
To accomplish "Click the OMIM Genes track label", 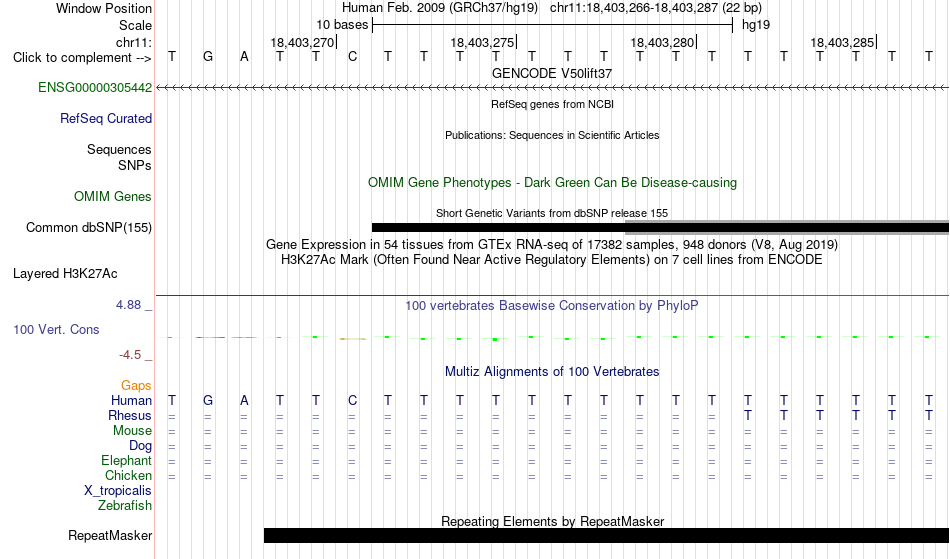I will pos(112,197).
